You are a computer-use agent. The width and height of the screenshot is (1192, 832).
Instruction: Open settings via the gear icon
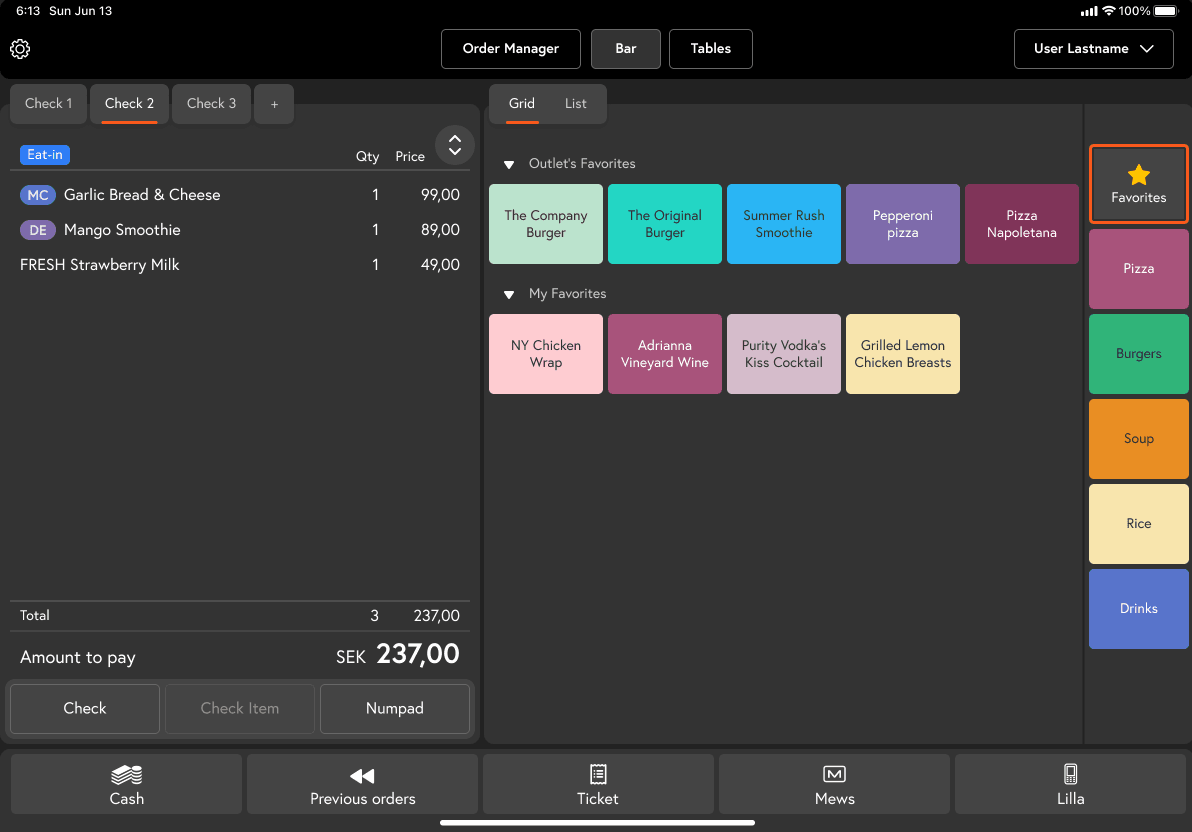coord(20,49)
